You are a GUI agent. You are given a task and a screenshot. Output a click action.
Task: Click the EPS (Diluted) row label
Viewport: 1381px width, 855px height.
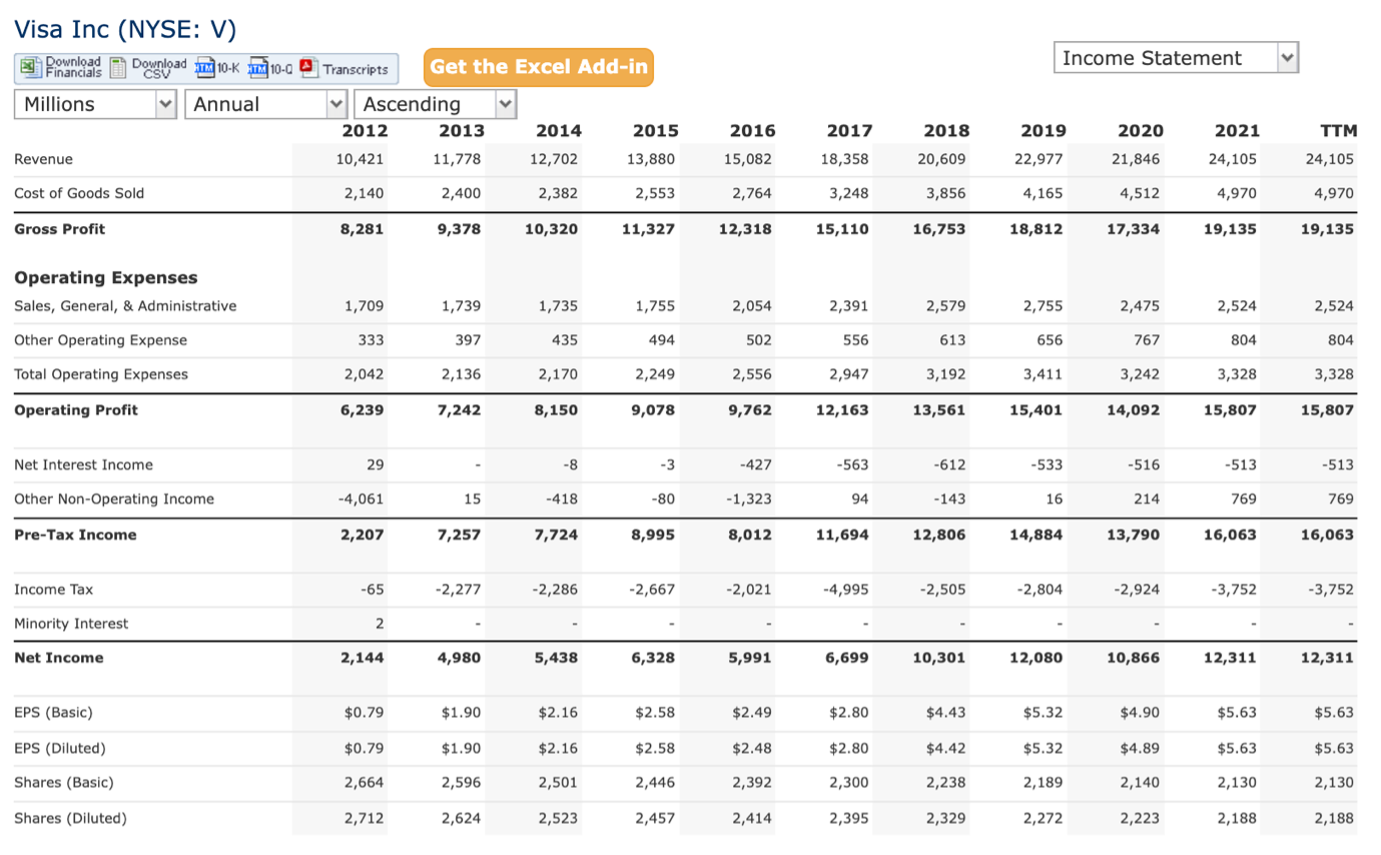point(59,747)
